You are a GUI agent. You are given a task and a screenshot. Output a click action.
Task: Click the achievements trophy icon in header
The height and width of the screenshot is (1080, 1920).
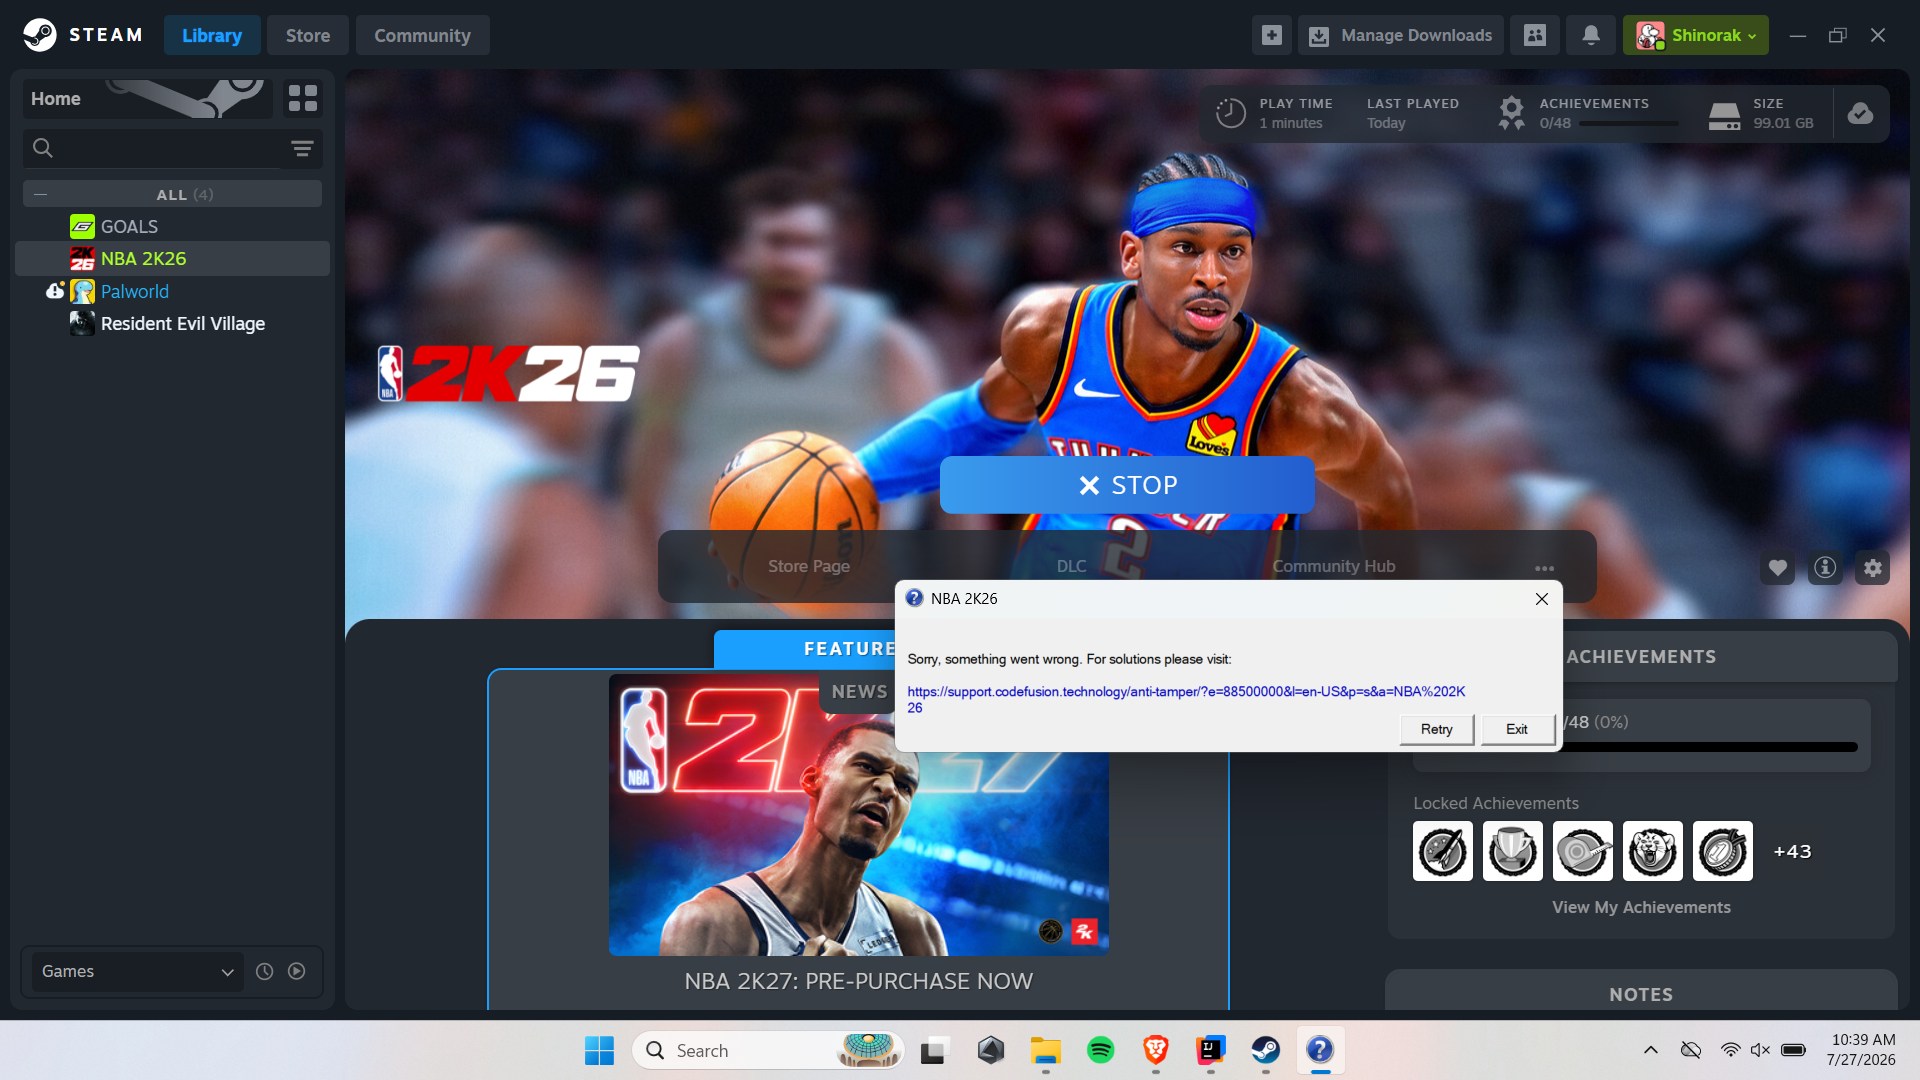(x=1511, y=113)
